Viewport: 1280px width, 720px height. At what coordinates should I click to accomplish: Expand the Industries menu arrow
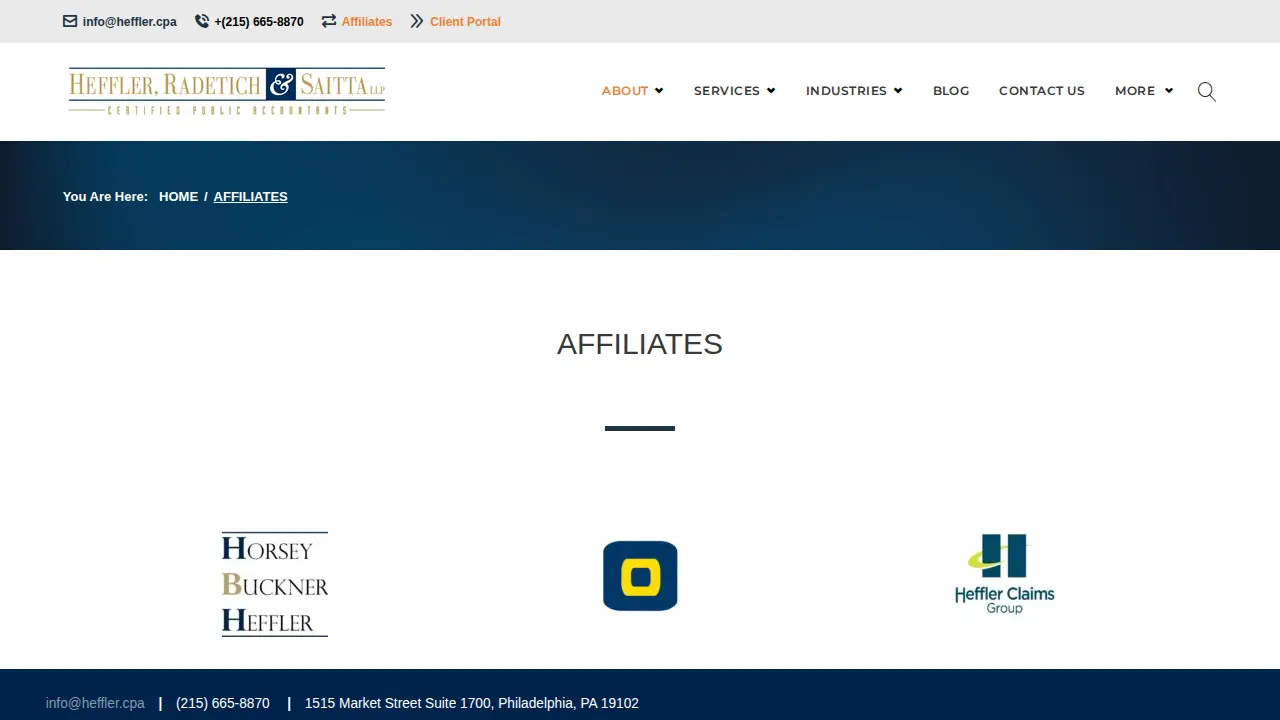pos(898,91)
